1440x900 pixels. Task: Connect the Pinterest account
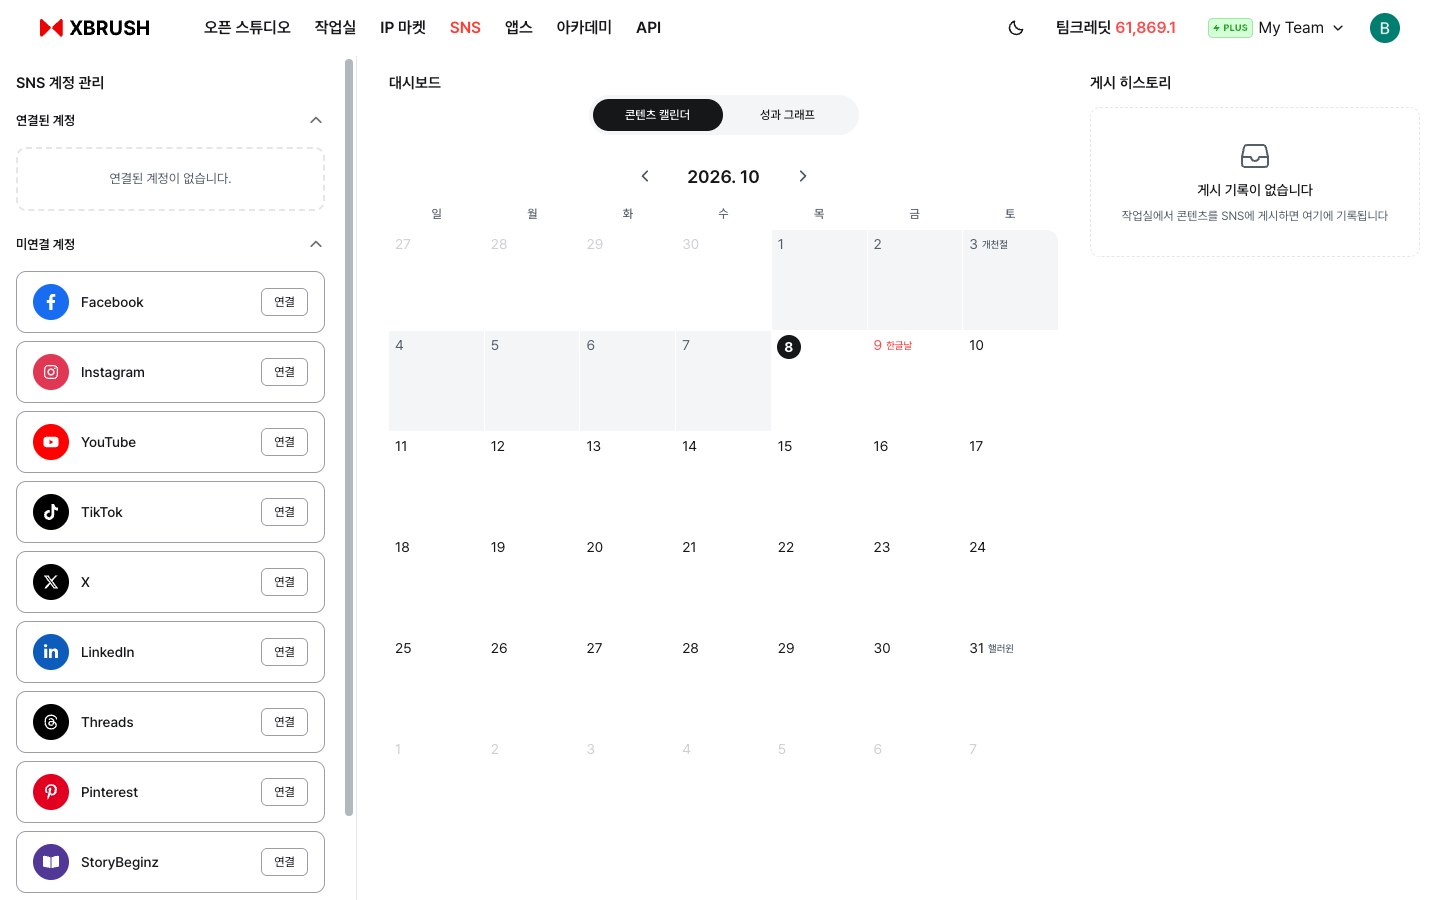[284, 792]
